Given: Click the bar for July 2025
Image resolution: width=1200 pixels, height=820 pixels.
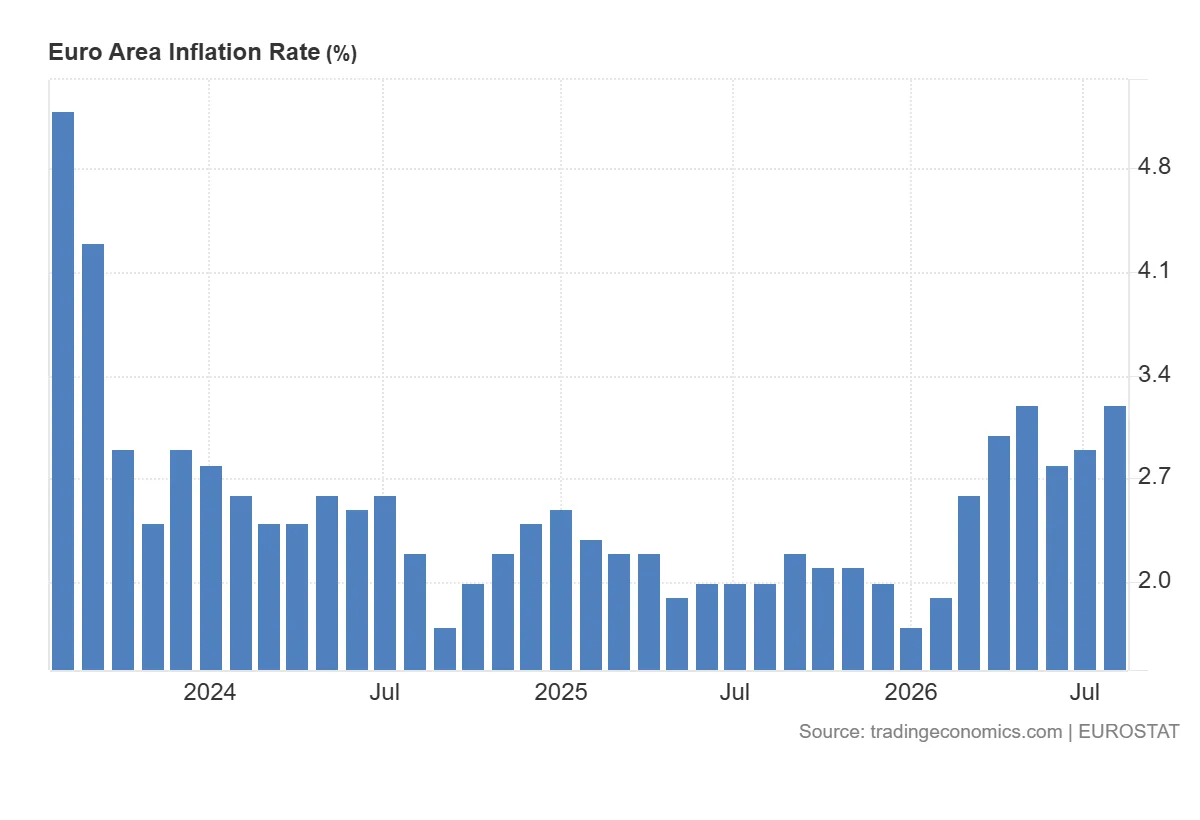Looking at the screenshot, I should (735, 627).
